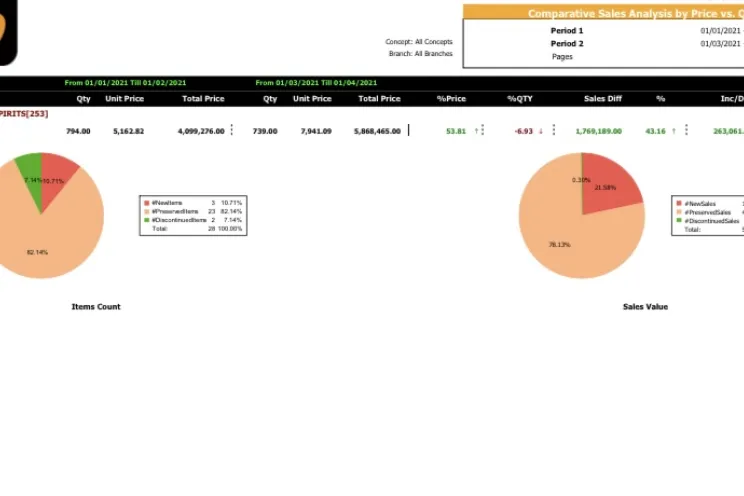Viewport: 744px width, 496px height.
Task: Click the Period 2 date 01/03/2021
Action: tap(720, 43)
